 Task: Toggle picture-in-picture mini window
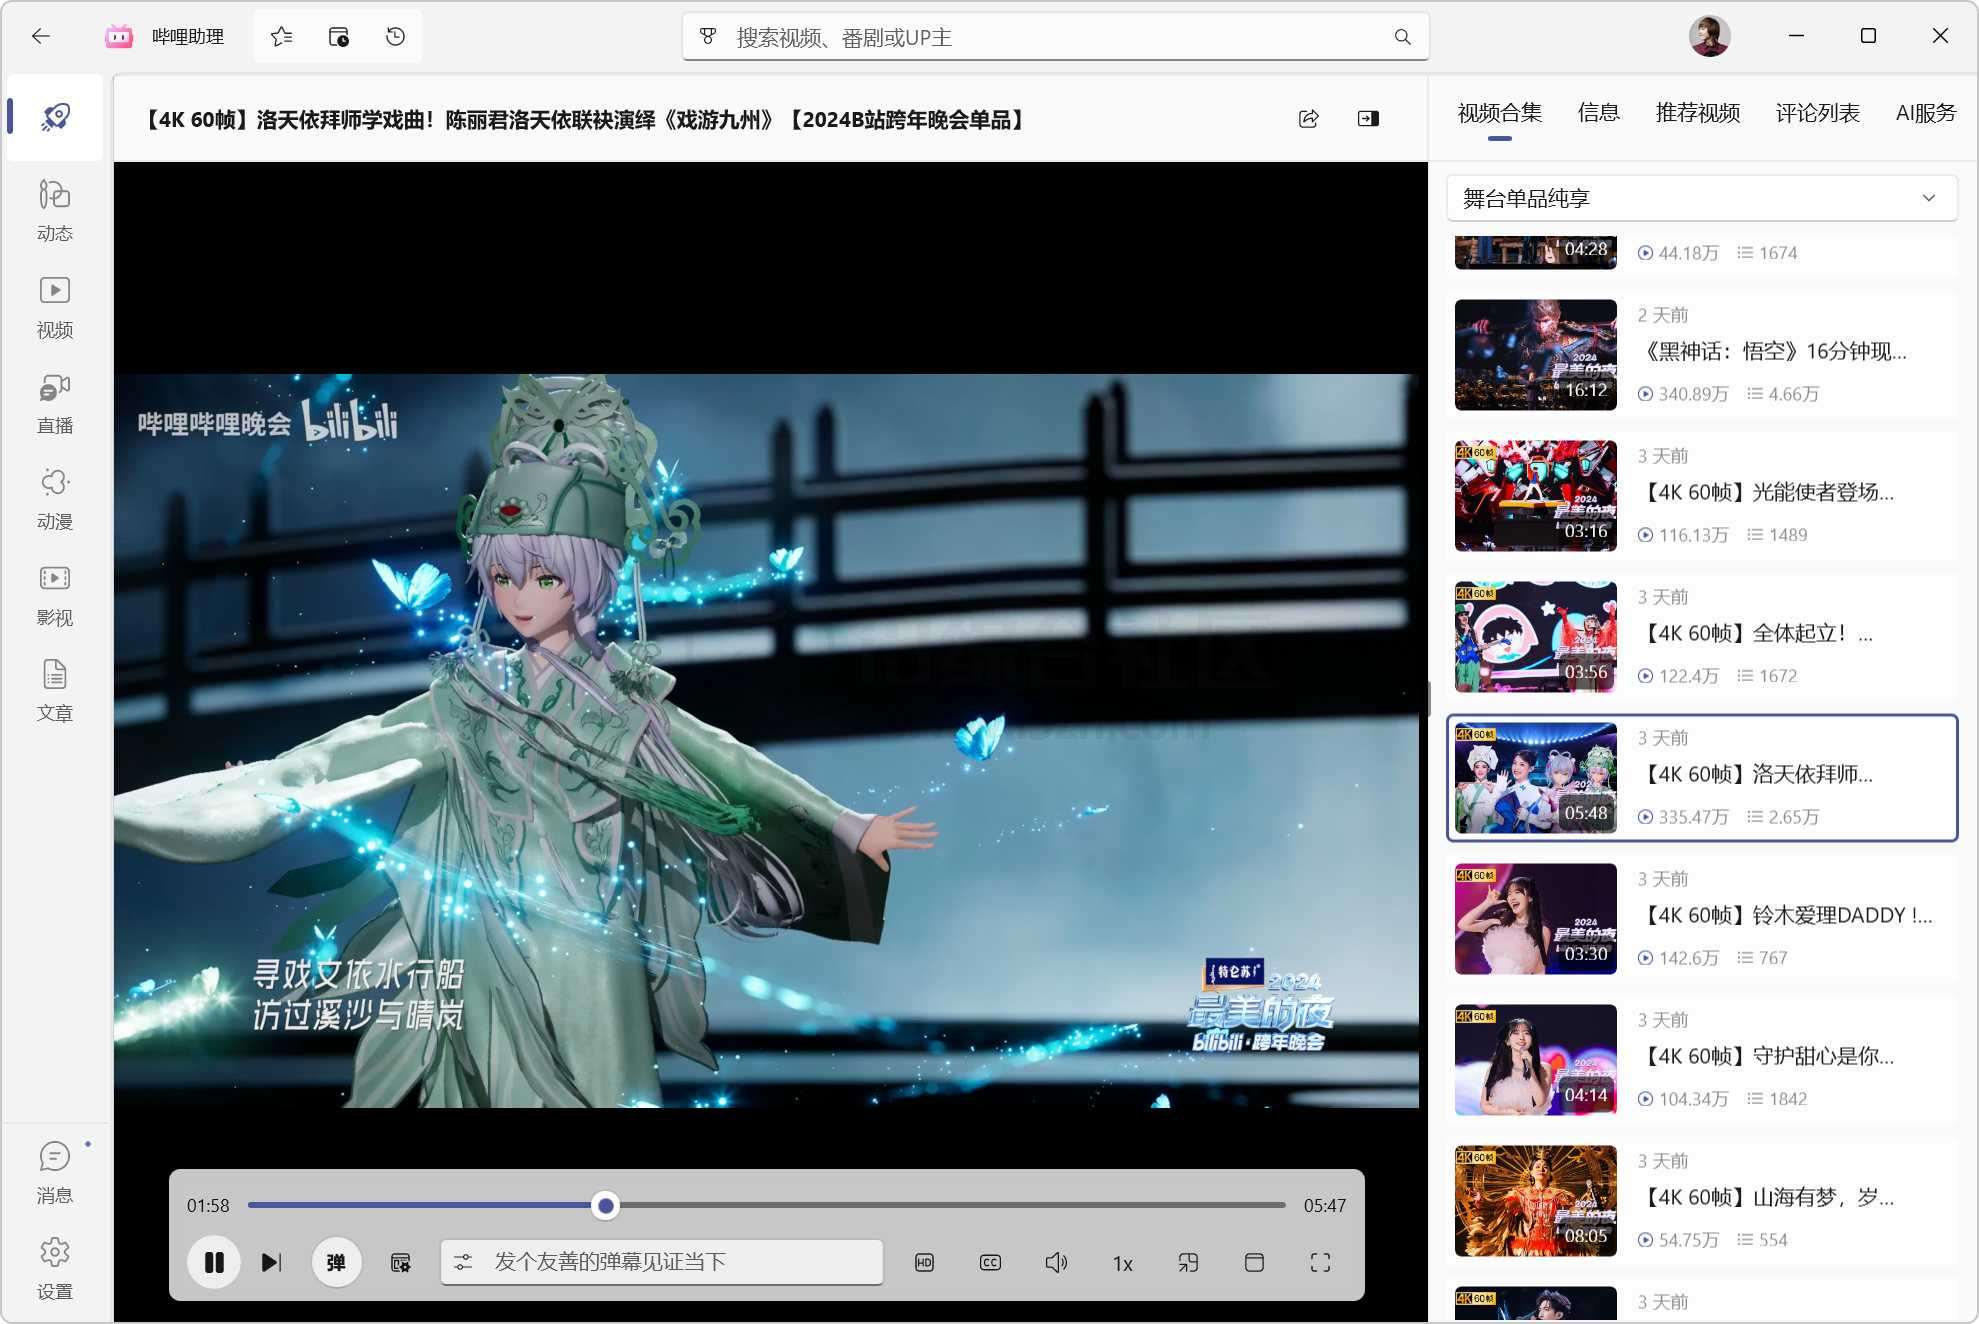(1188, 1263)
